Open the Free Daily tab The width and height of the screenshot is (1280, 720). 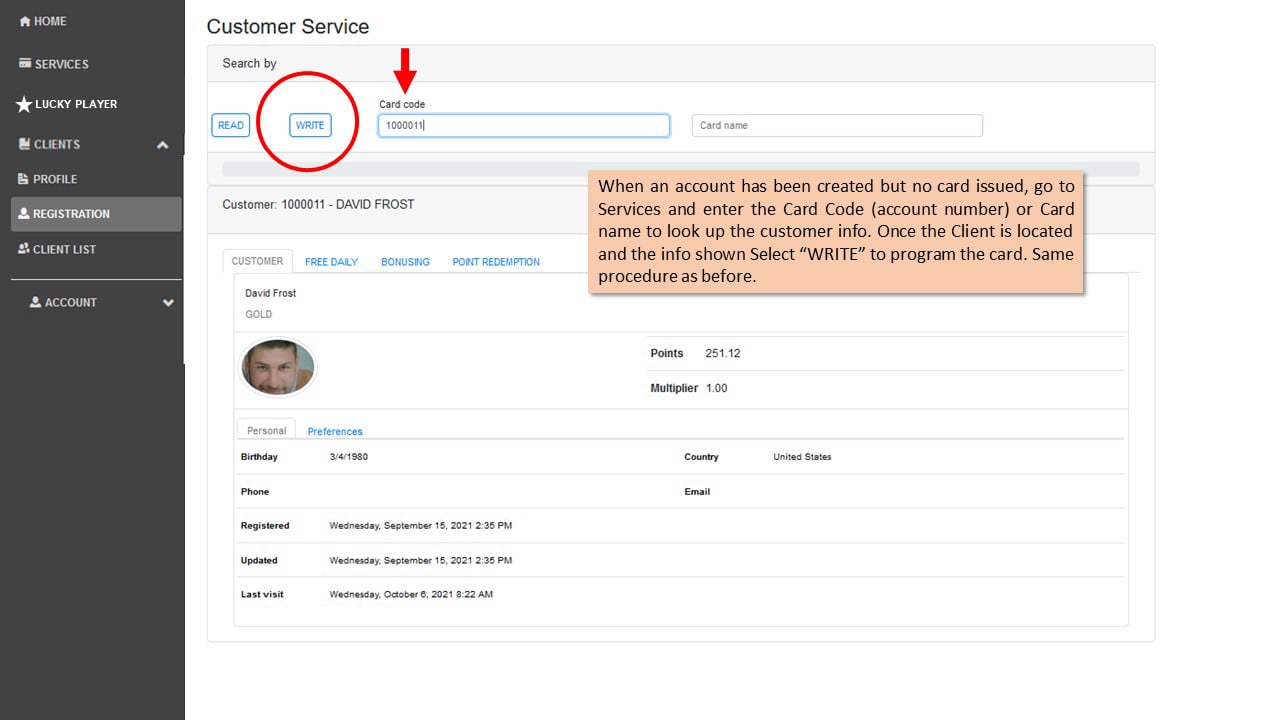(x=331, y=262)
